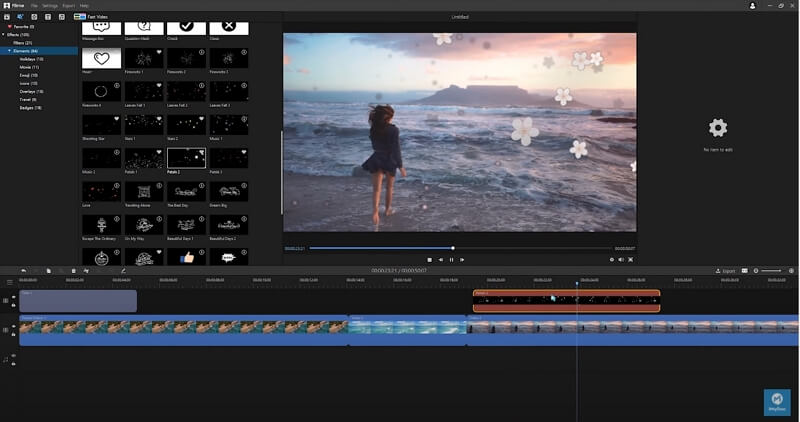The height and width of the screenshot is (422, 800).
Task: Collapse the Elements tree node
Action: [9, 51]
